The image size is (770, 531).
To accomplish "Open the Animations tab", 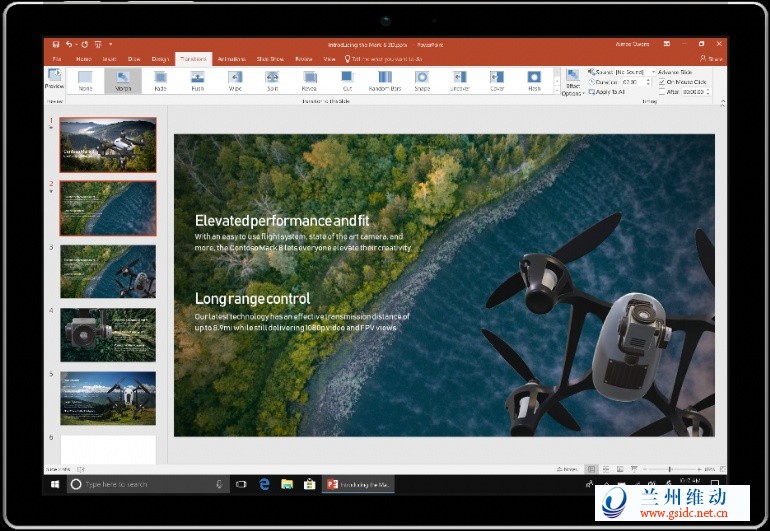I will pos(231,59).
